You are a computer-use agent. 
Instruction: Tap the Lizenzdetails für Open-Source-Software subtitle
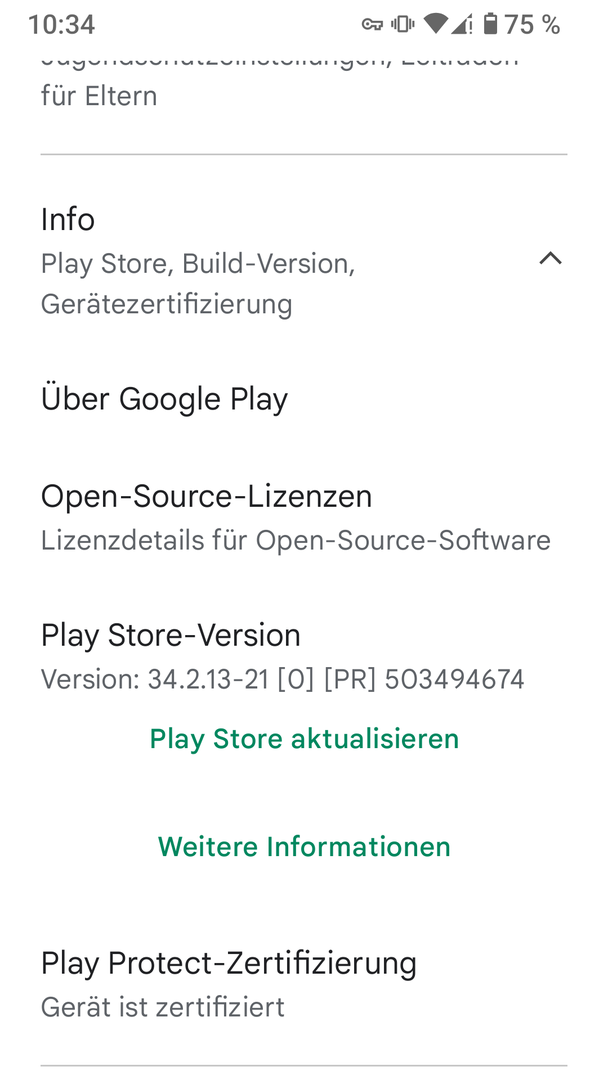click(295, 541)
